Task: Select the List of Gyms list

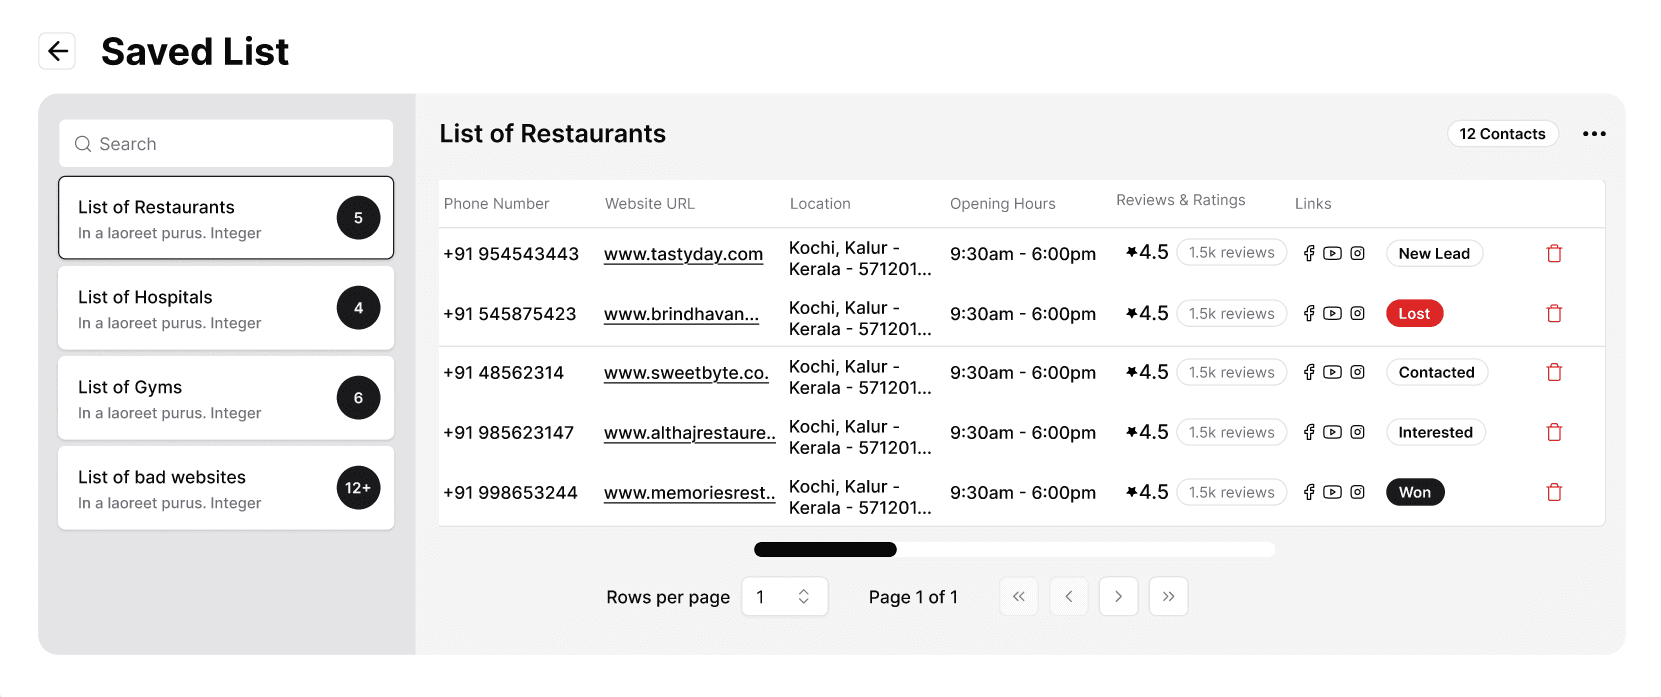Action: tap(226, 398)
